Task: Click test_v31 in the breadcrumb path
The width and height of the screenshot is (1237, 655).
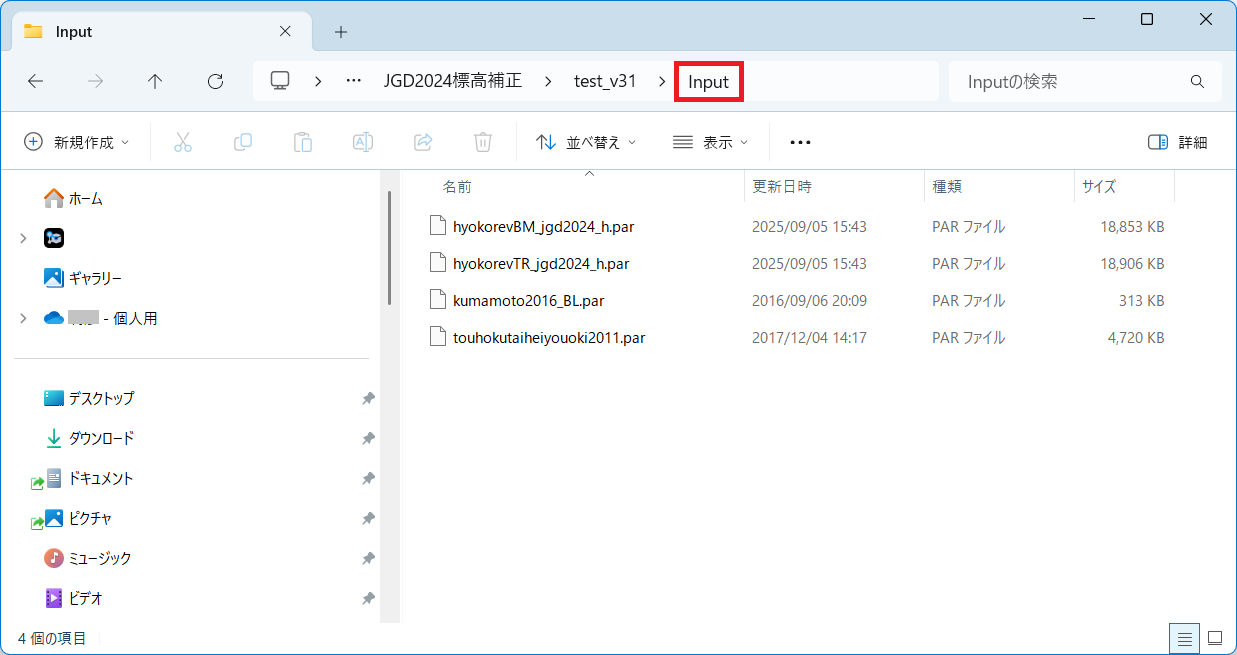Action: (x=605, y=82)
